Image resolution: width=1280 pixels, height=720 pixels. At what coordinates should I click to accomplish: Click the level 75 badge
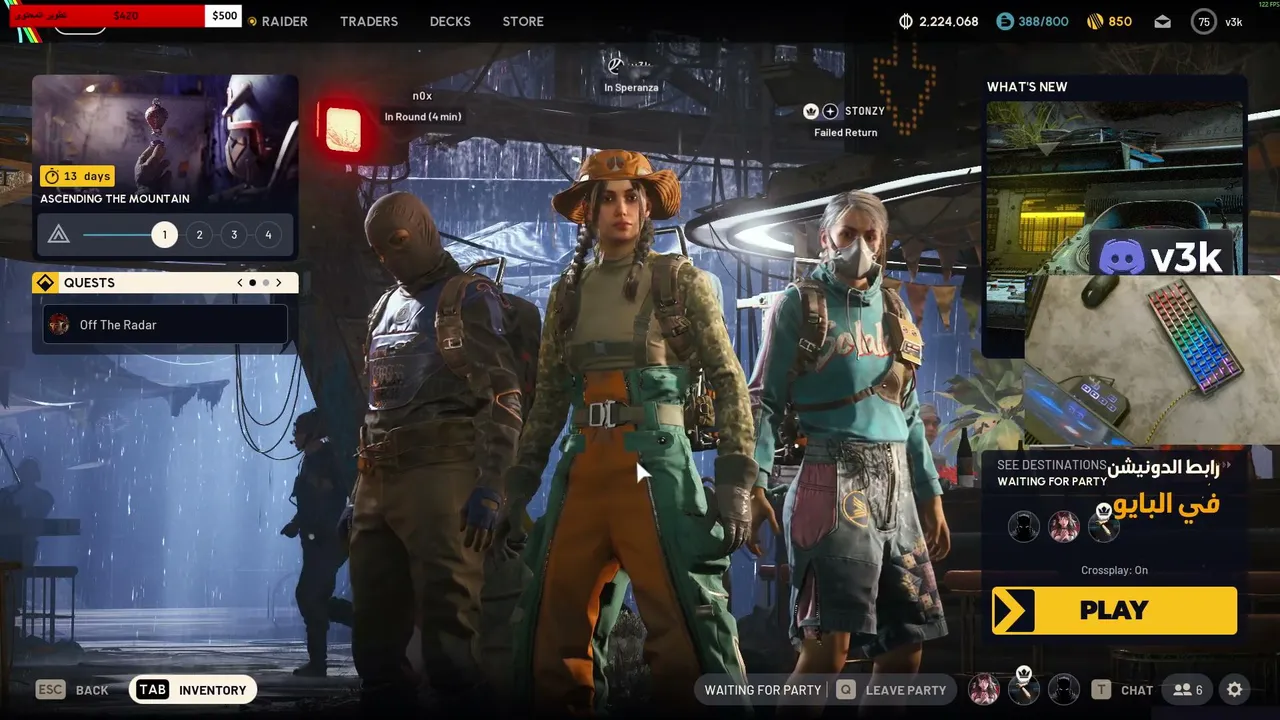pos(1204,22)
